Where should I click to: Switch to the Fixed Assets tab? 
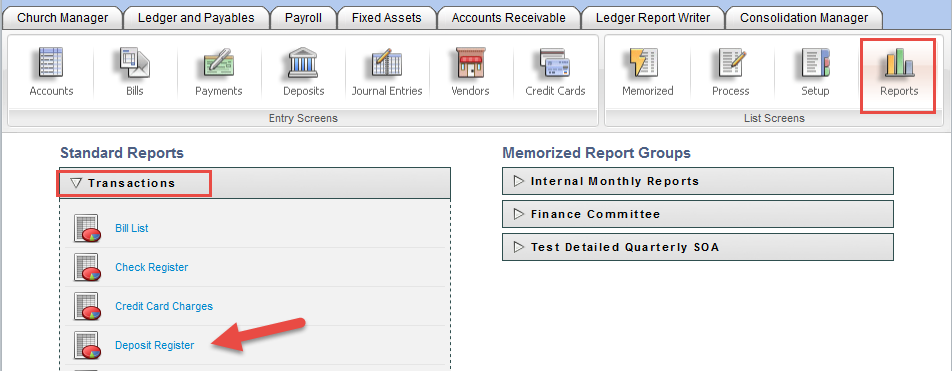[x=387, y=18]
